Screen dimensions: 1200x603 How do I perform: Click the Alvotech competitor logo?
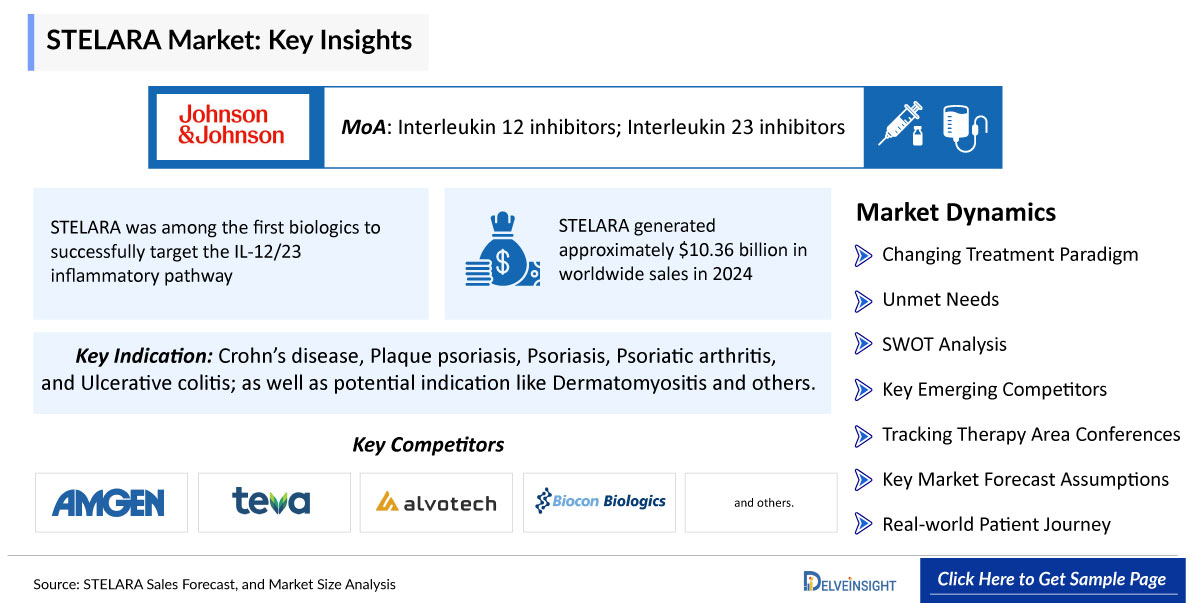pos(436,502)
